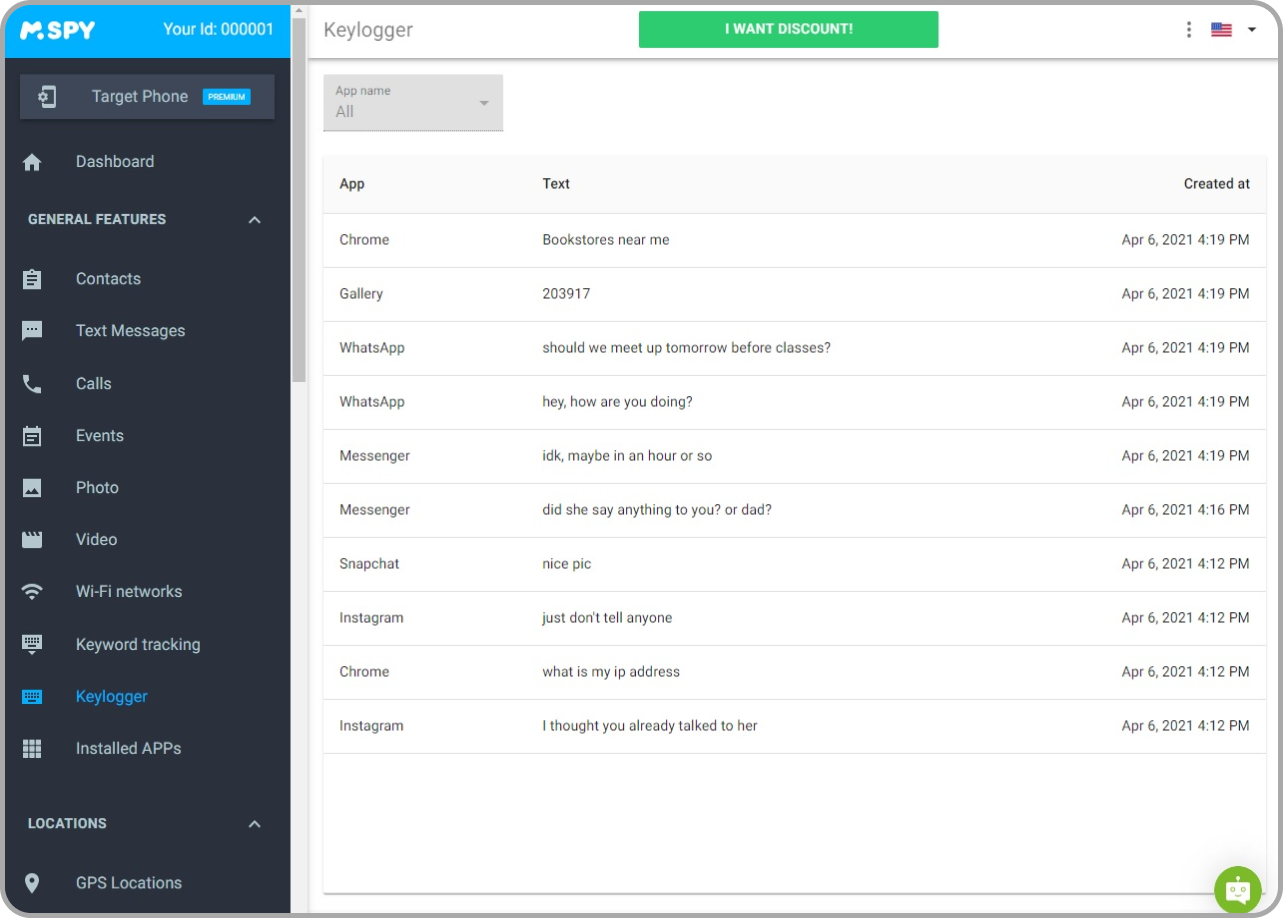The height and width of the screenshot is (918, 1283).
Task: Click the I WANT DISCOUNT! button
Action: coord(788,29)
